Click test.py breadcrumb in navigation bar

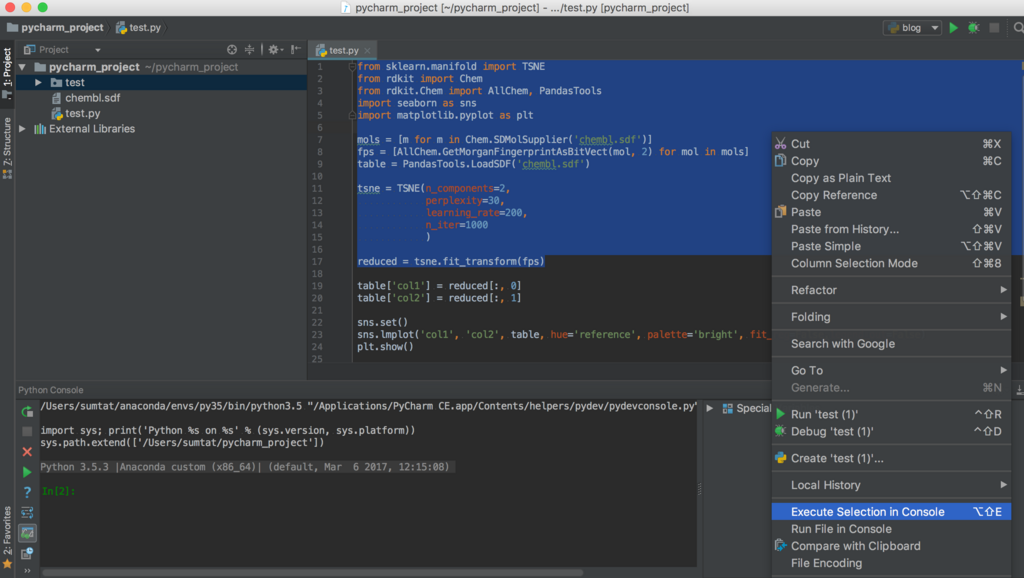point(138,27)
